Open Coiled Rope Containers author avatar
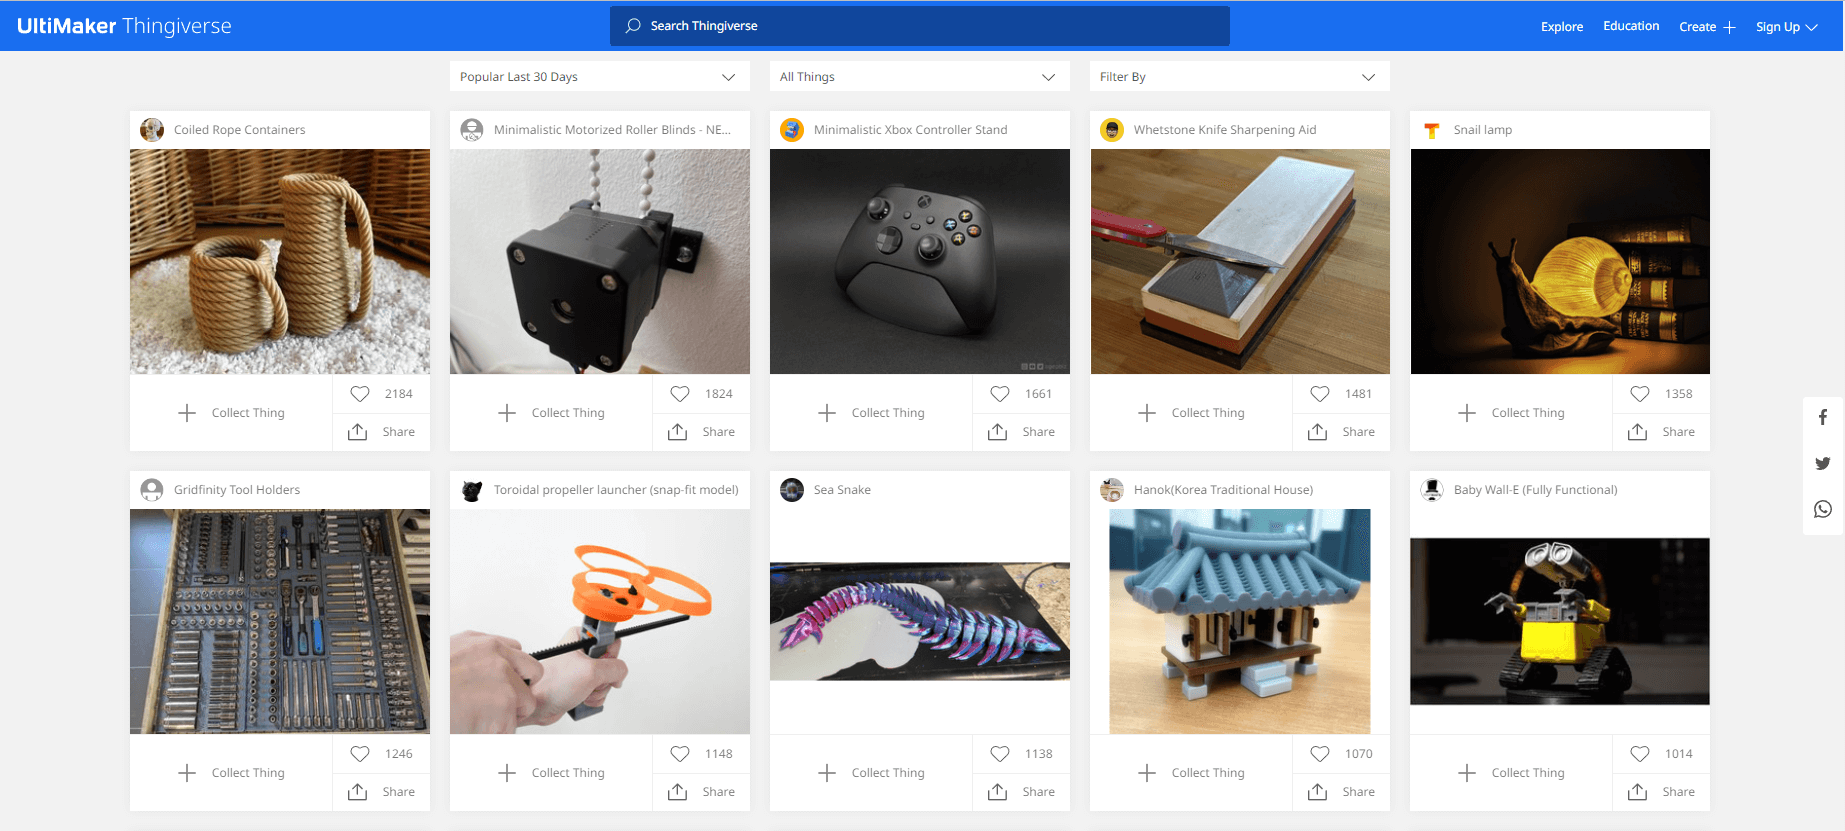Screen dimensions: 1845x831 (152, 130)
